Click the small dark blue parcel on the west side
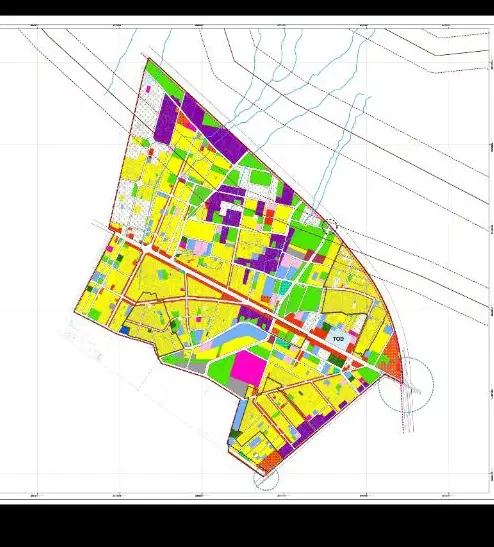The width and height of the screenshot is (494, 547). pos(124,330)
